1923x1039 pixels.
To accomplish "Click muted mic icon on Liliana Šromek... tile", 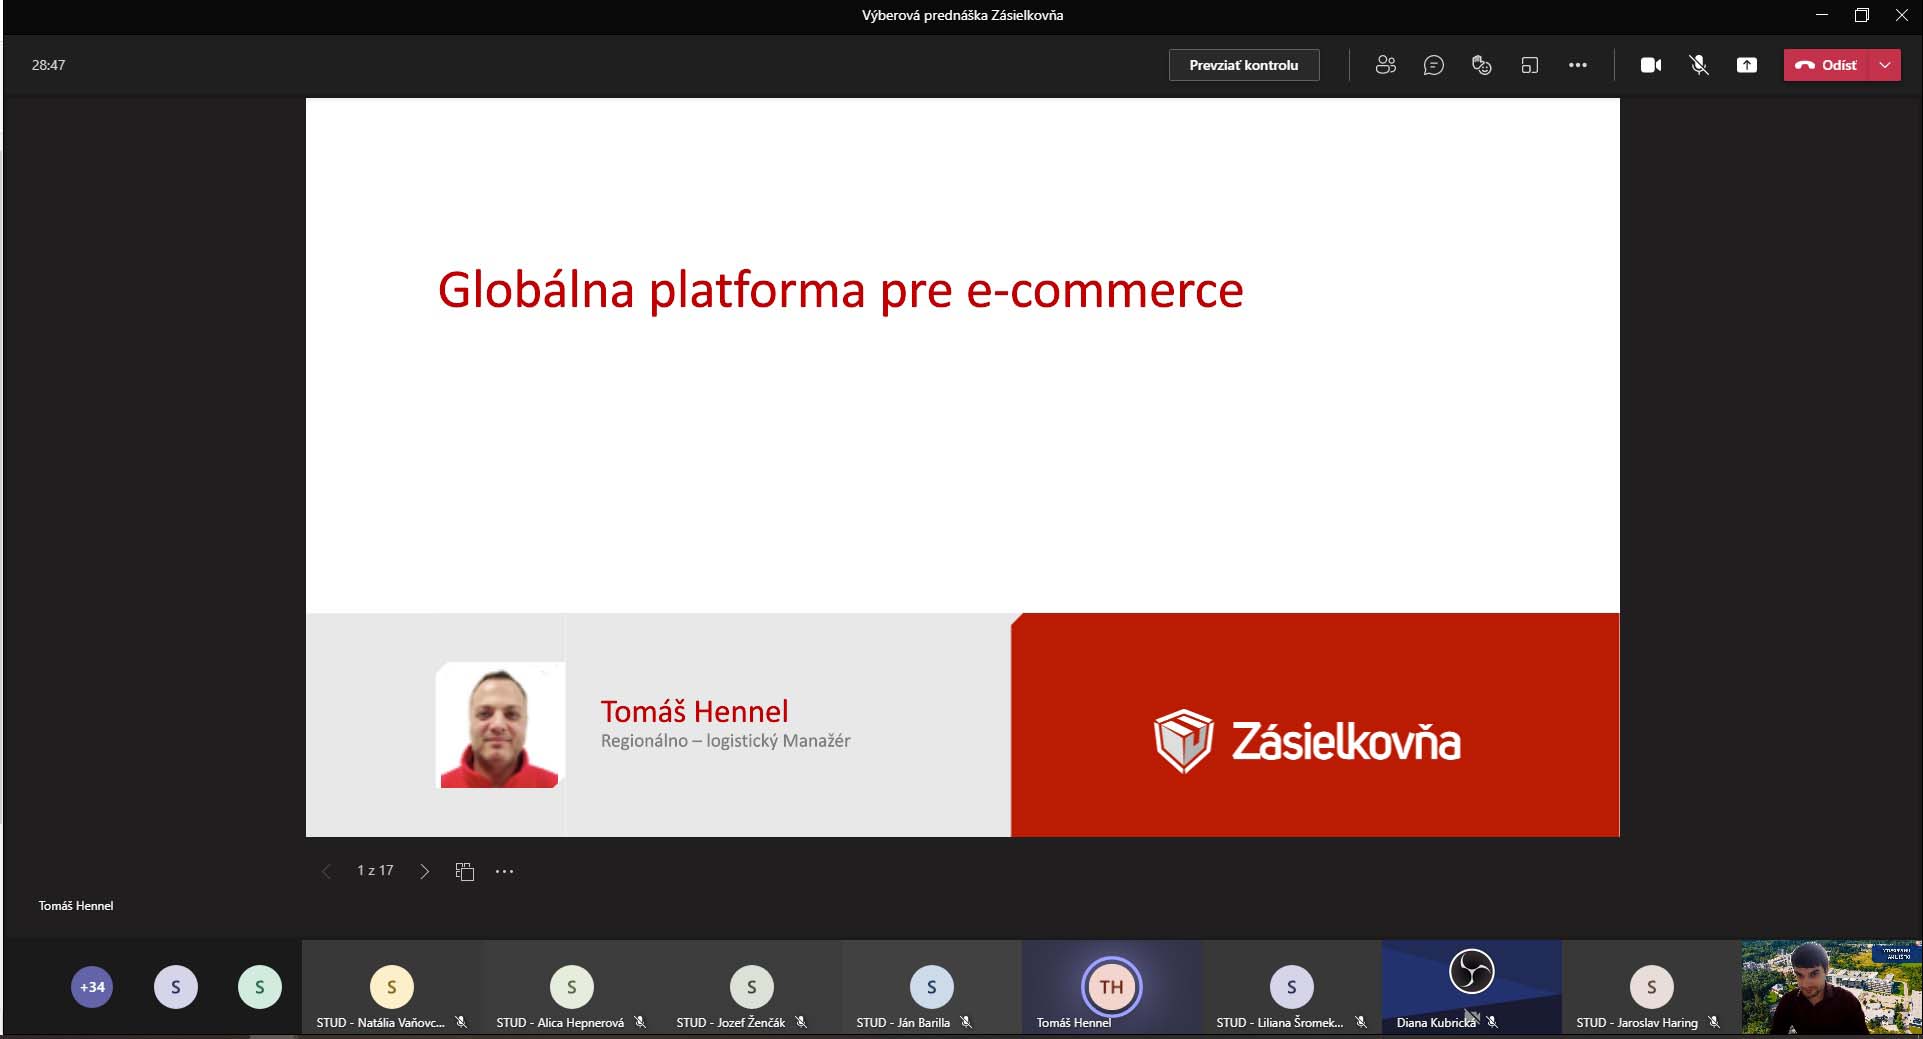I will [x=1360, y=1022].
